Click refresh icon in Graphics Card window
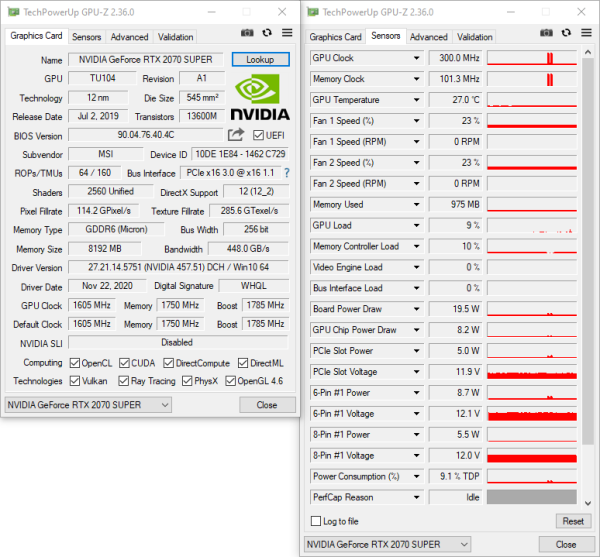The width and height of the screenshot is (600, 557). (267, 33)
